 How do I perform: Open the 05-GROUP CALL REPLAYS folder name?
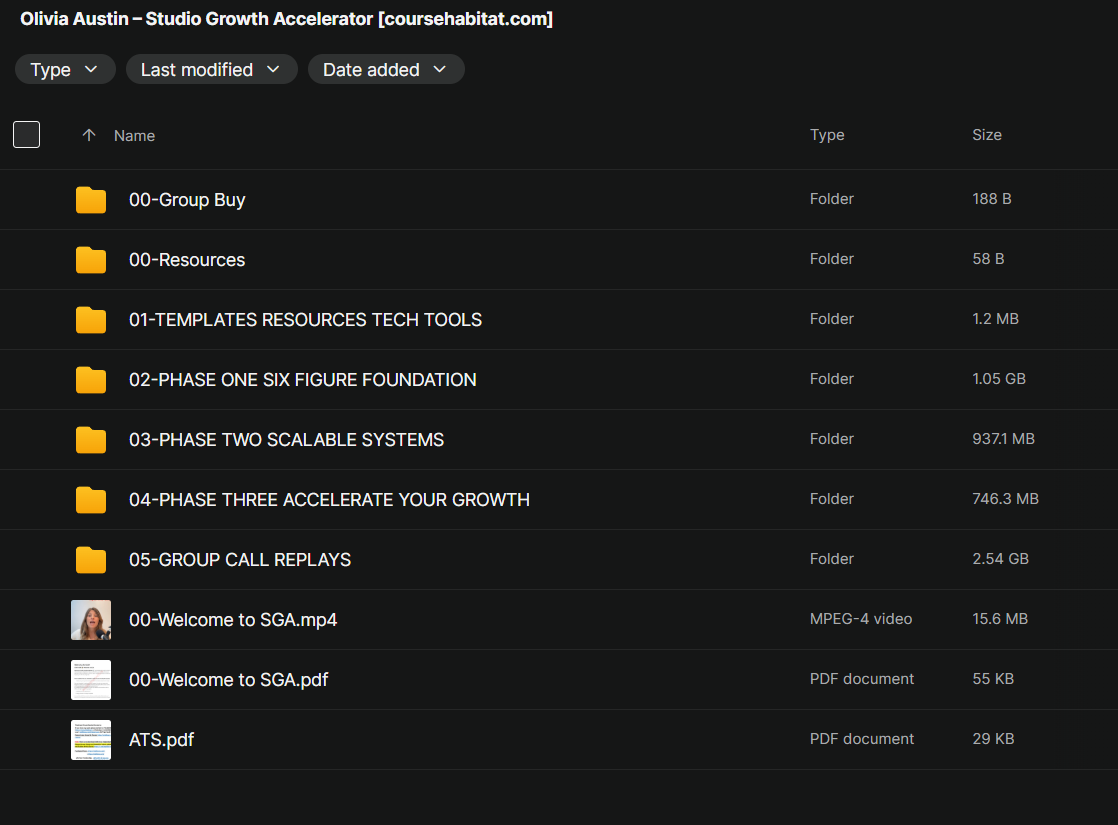[x=240, y=560]
